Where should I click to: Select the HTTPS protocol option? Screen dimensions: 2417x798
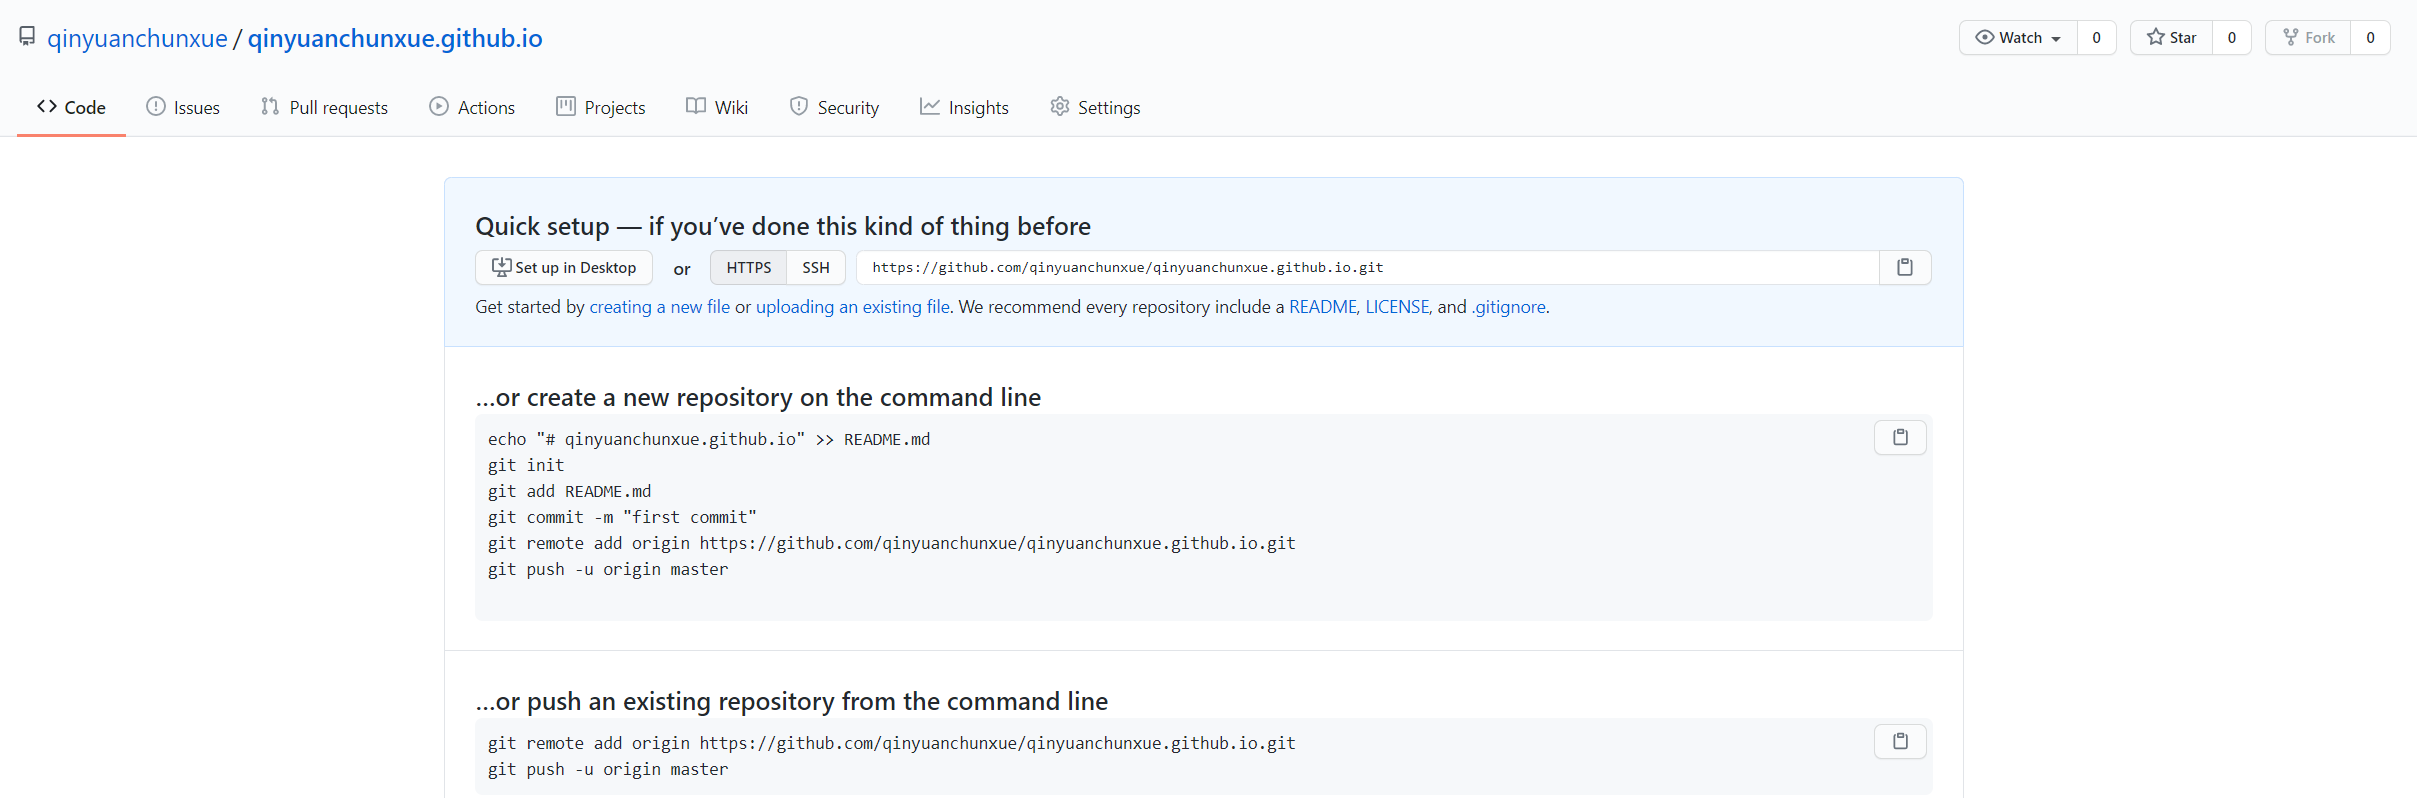click(748, 267)
